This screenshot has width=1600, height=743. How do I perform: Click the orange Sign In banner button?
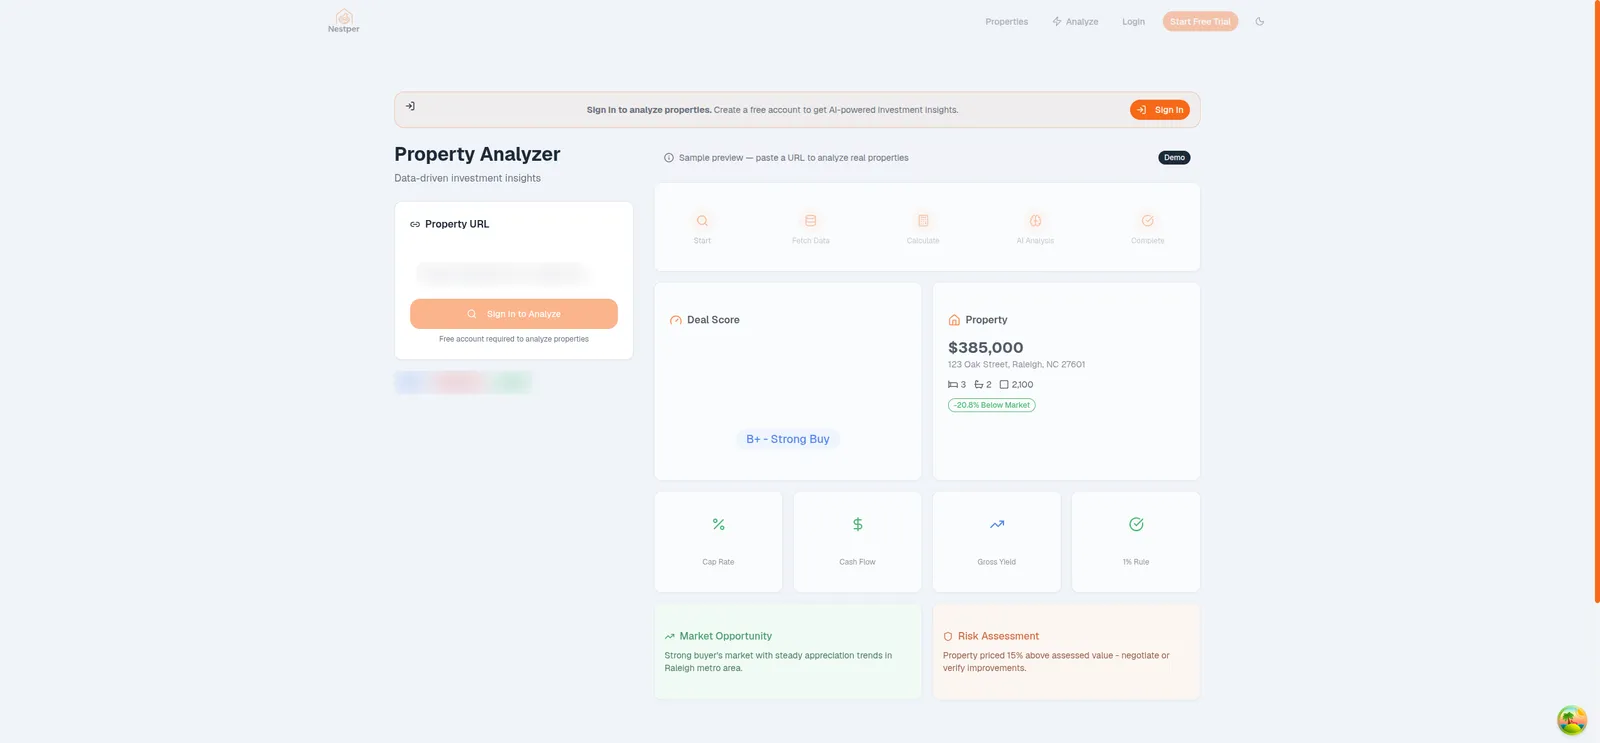coord(1160,110)
